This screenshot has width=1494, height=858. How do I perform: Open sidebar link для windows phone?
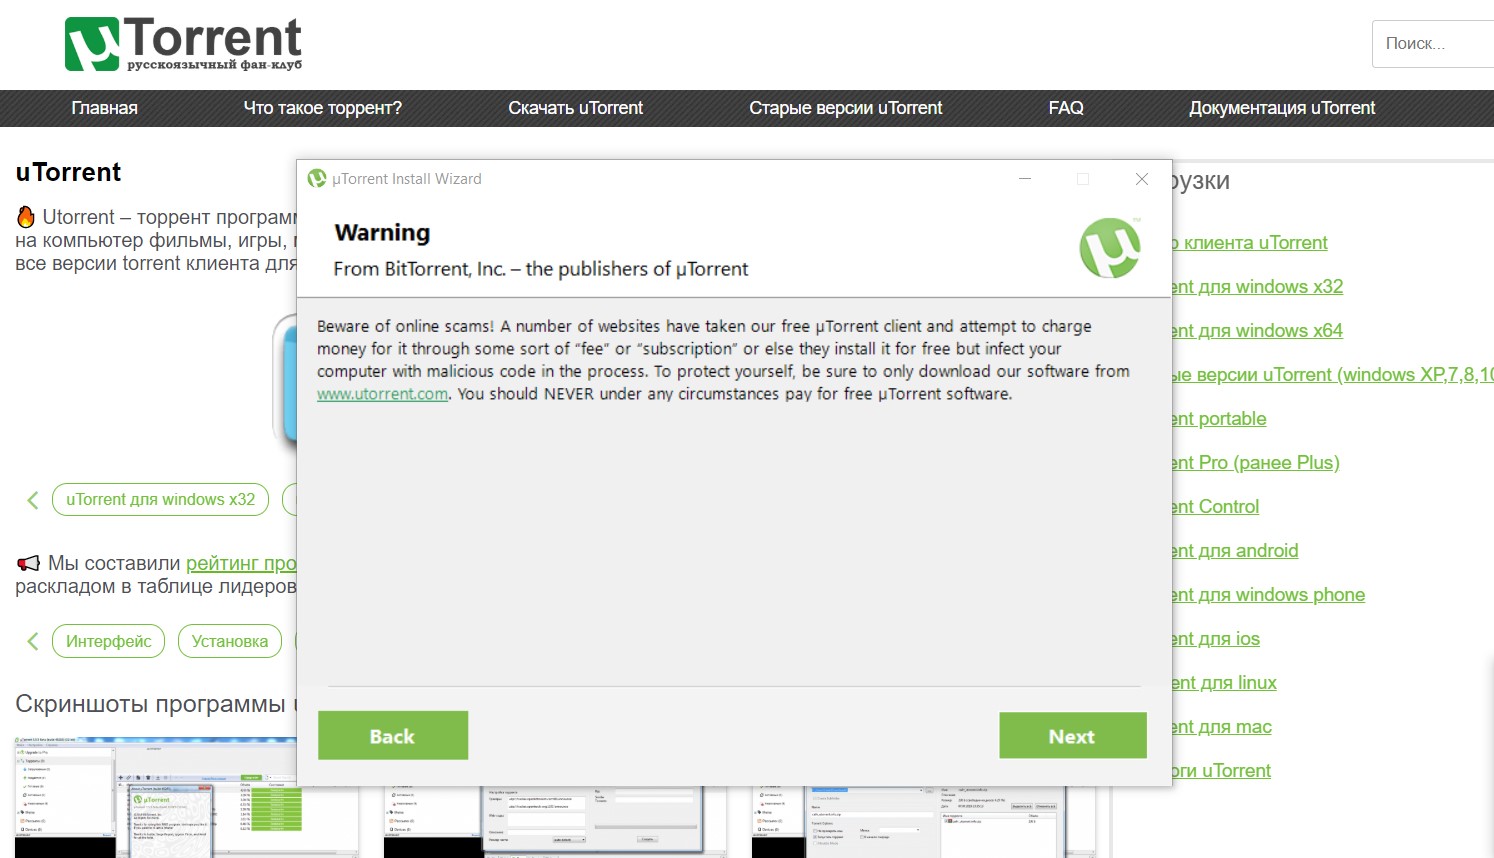click(x=1268, y=595)
